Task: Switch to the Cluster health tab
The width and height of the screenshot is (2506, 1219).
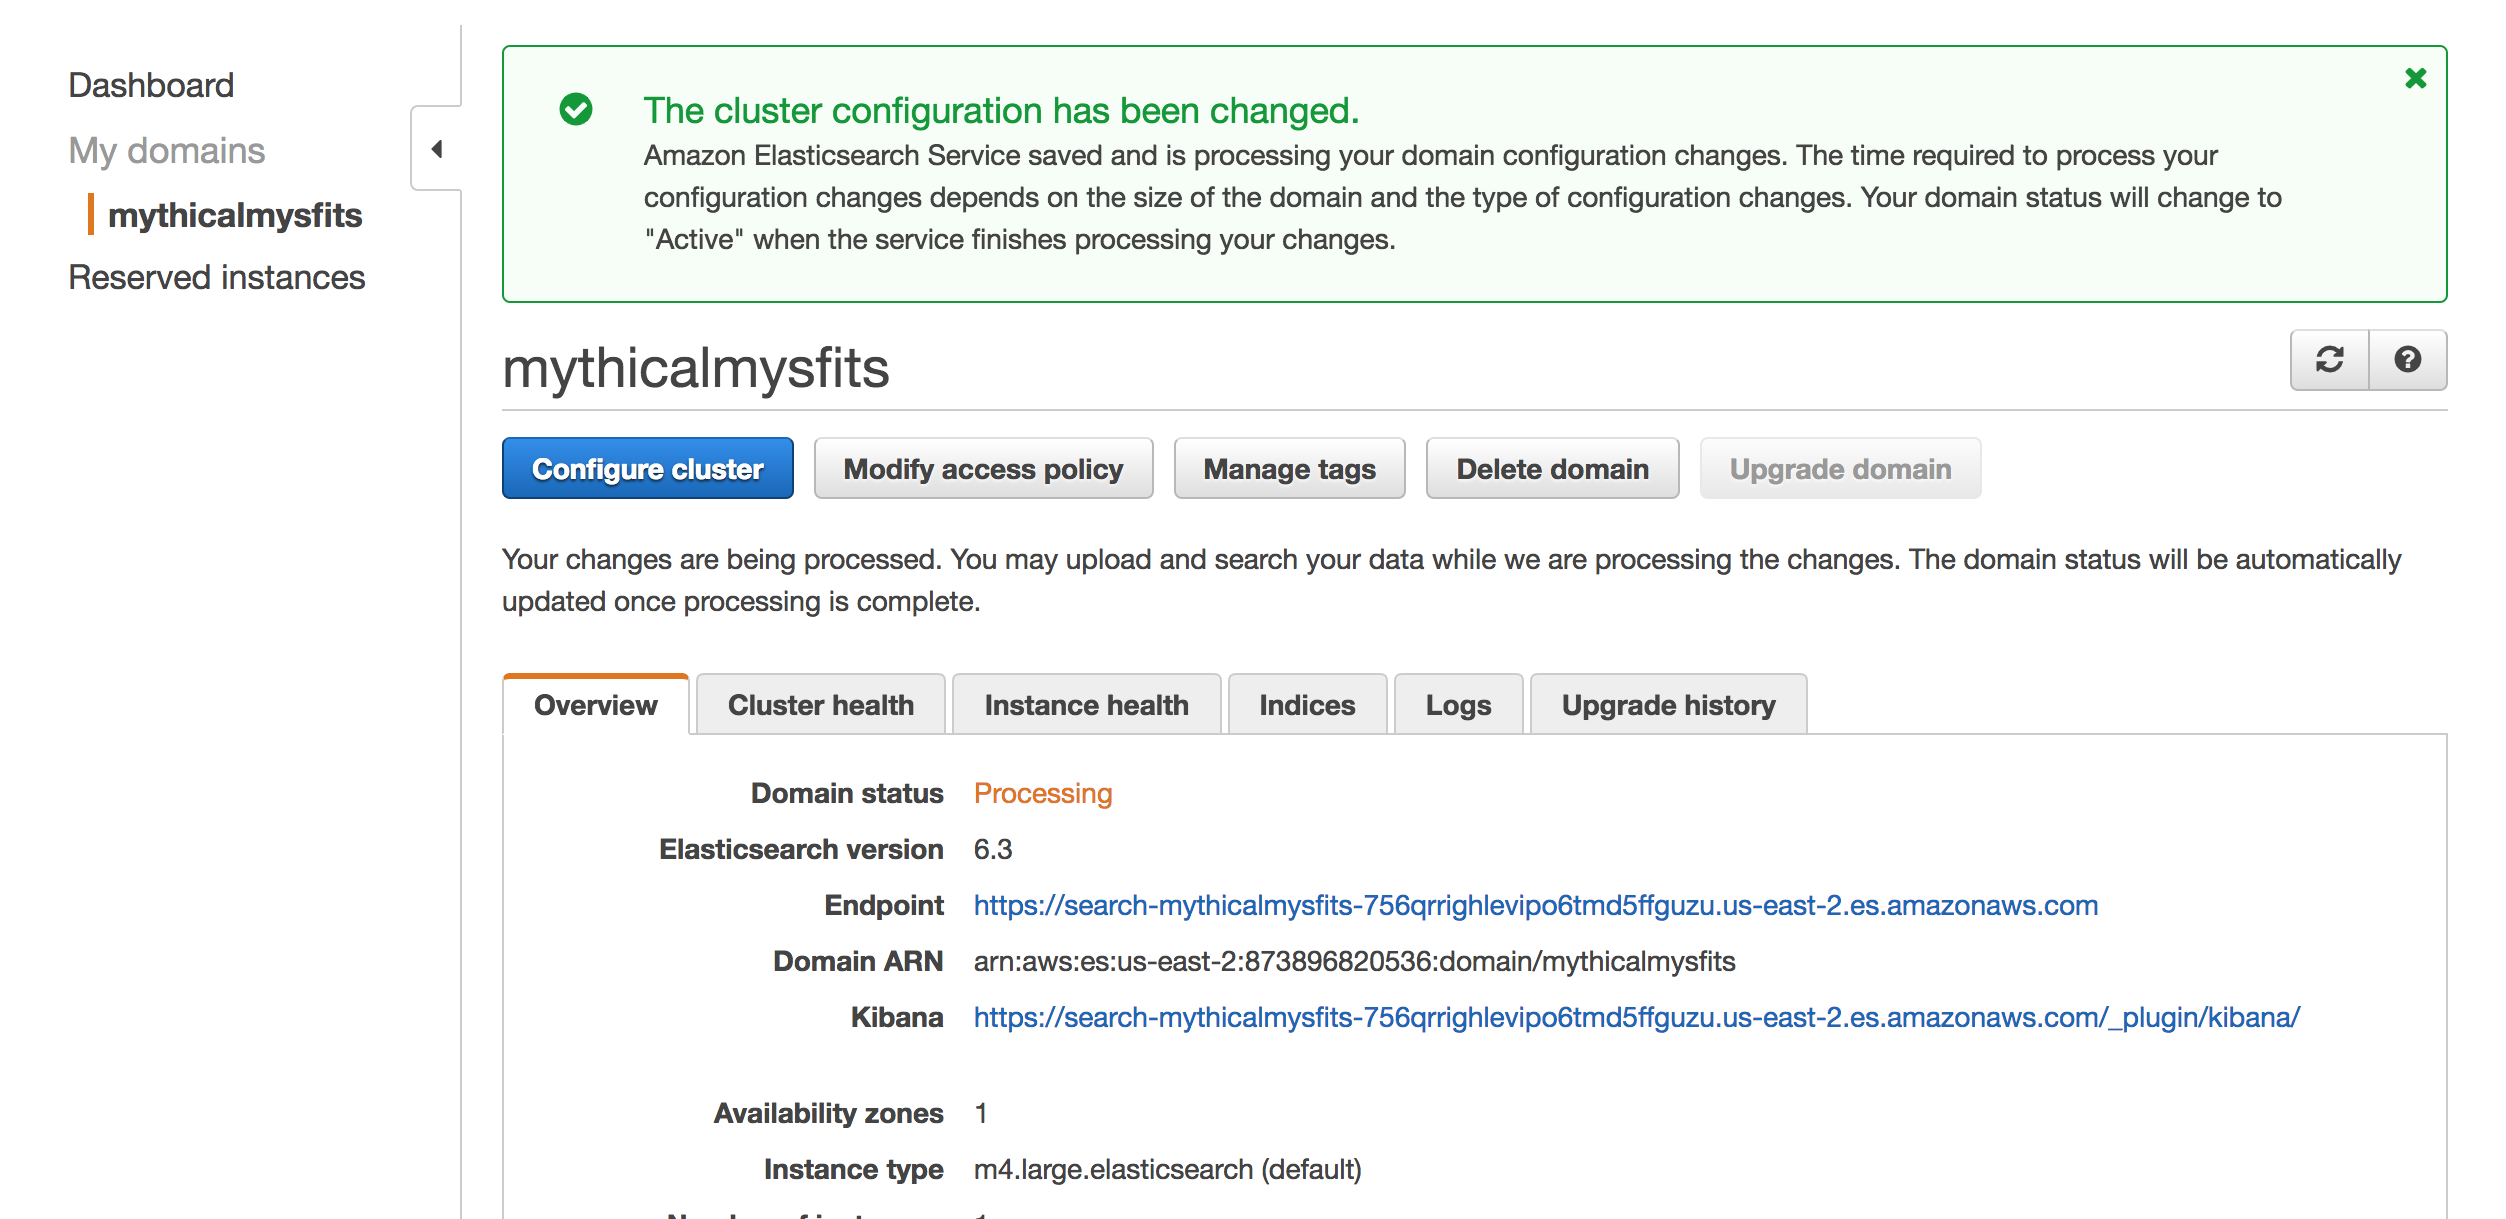Action: click(821, 705)
